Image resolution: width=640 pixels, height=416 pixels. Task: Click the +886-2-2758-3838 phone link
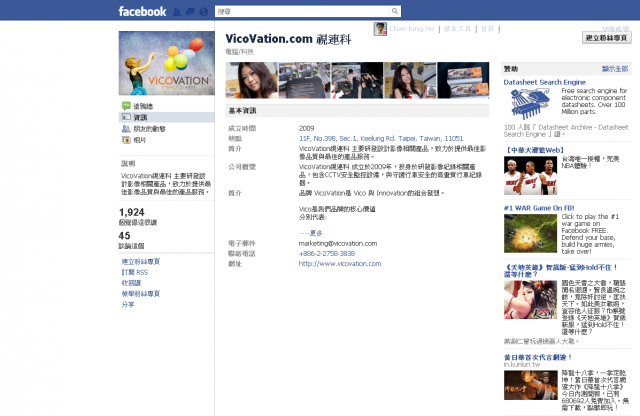click(x=327, y=254)
